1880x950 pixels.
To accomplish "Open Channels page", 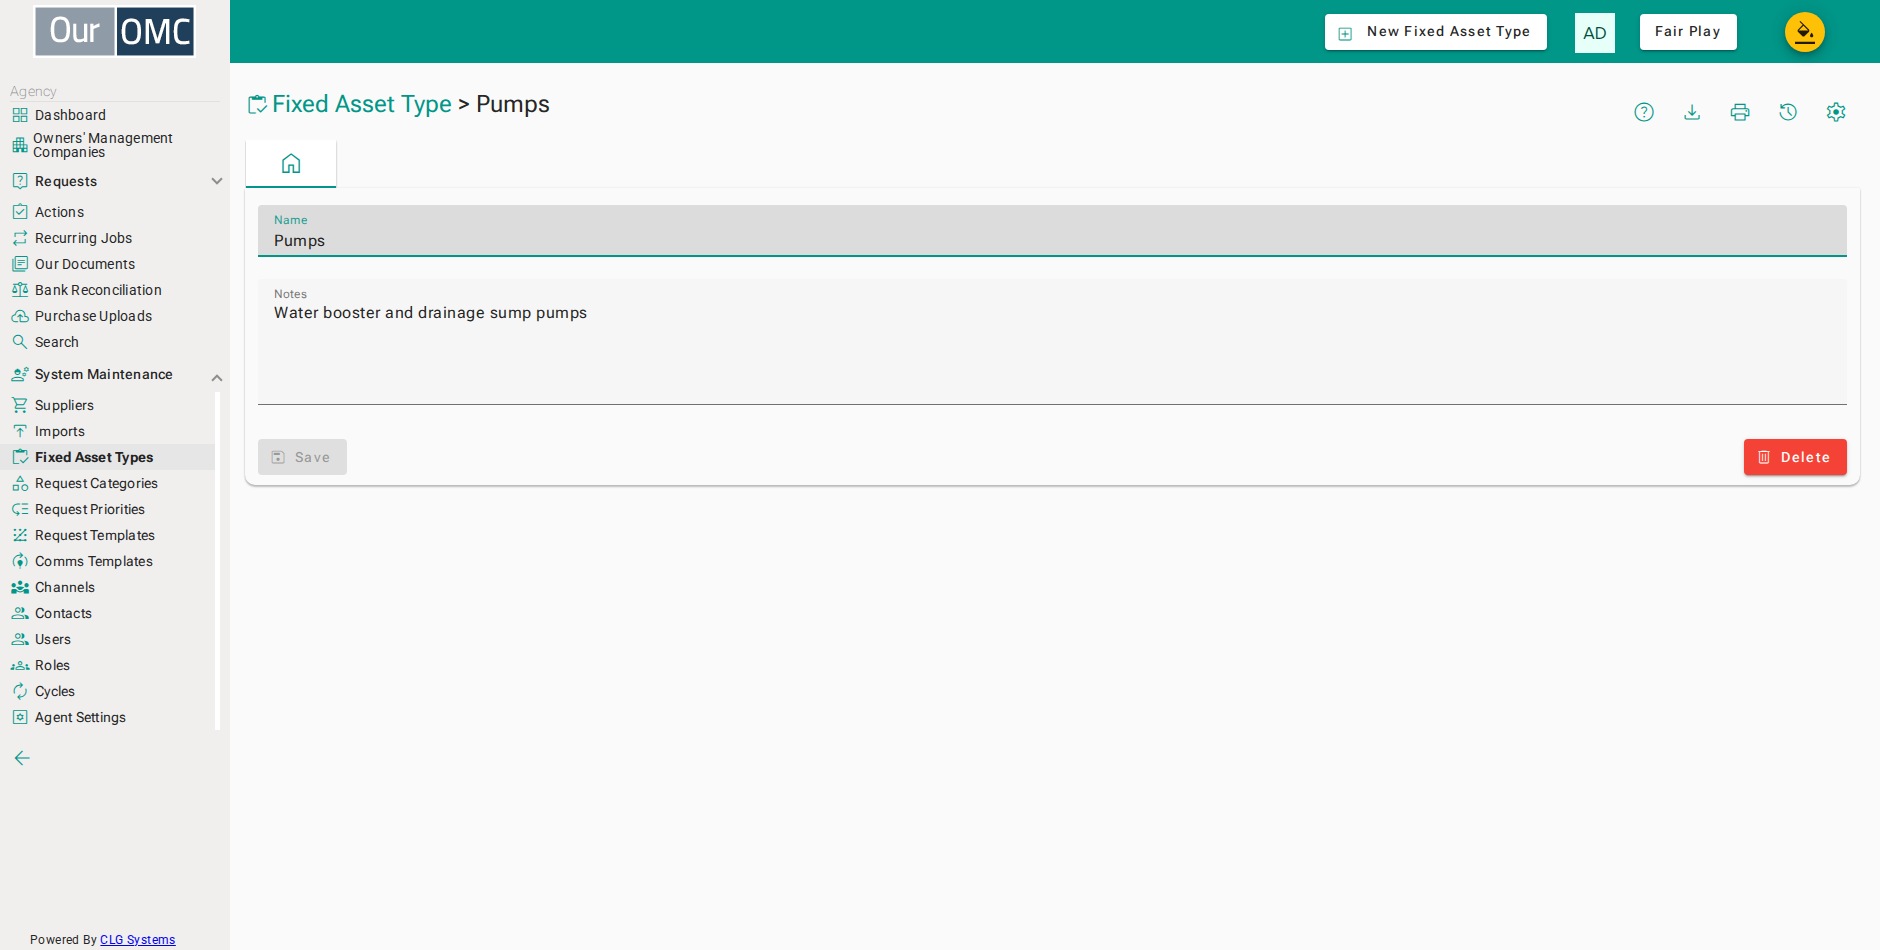I will pyautogui.click(x=65, y=587).
